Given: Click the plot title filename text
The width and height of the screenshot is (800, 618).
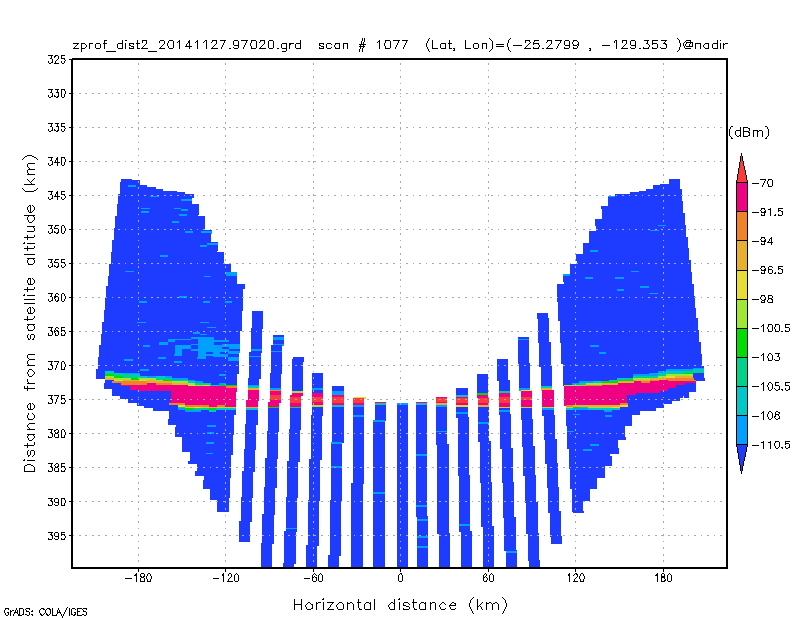Looking at the screenshot, I should click(x=187, y=45).
